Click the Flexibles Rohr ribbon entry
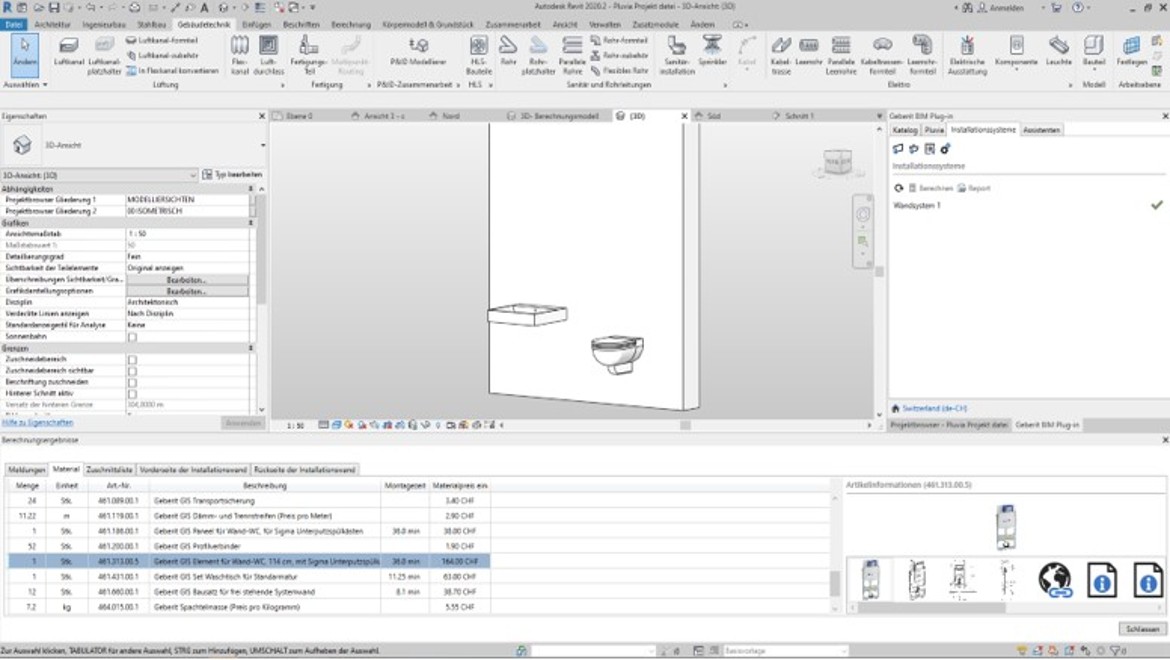 [619, 71]
